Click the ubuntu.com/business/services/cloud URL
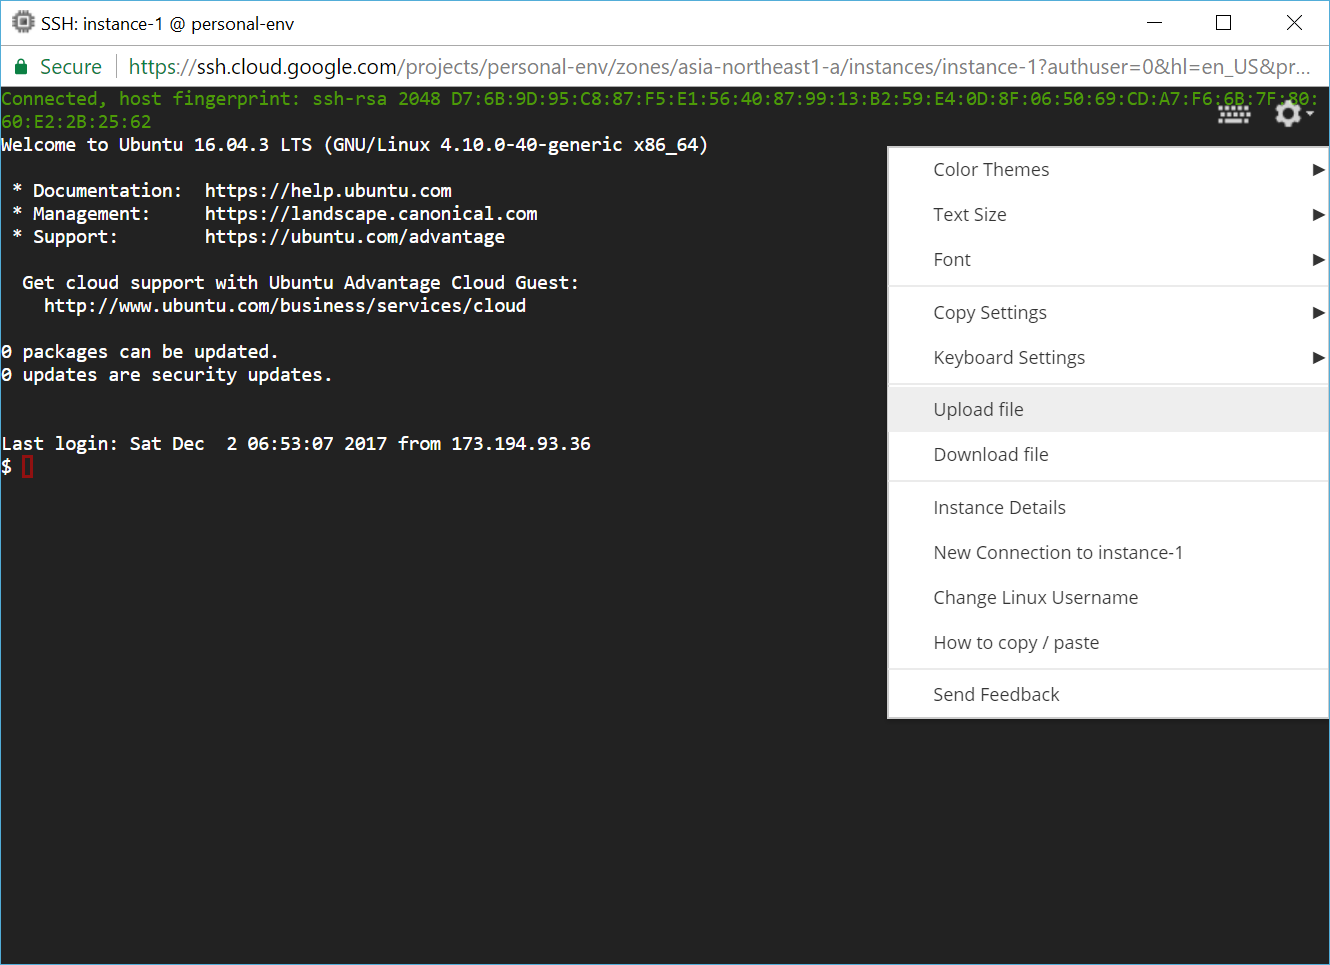Viewport: 1330px width, 965px height. [x=285, y=306]
